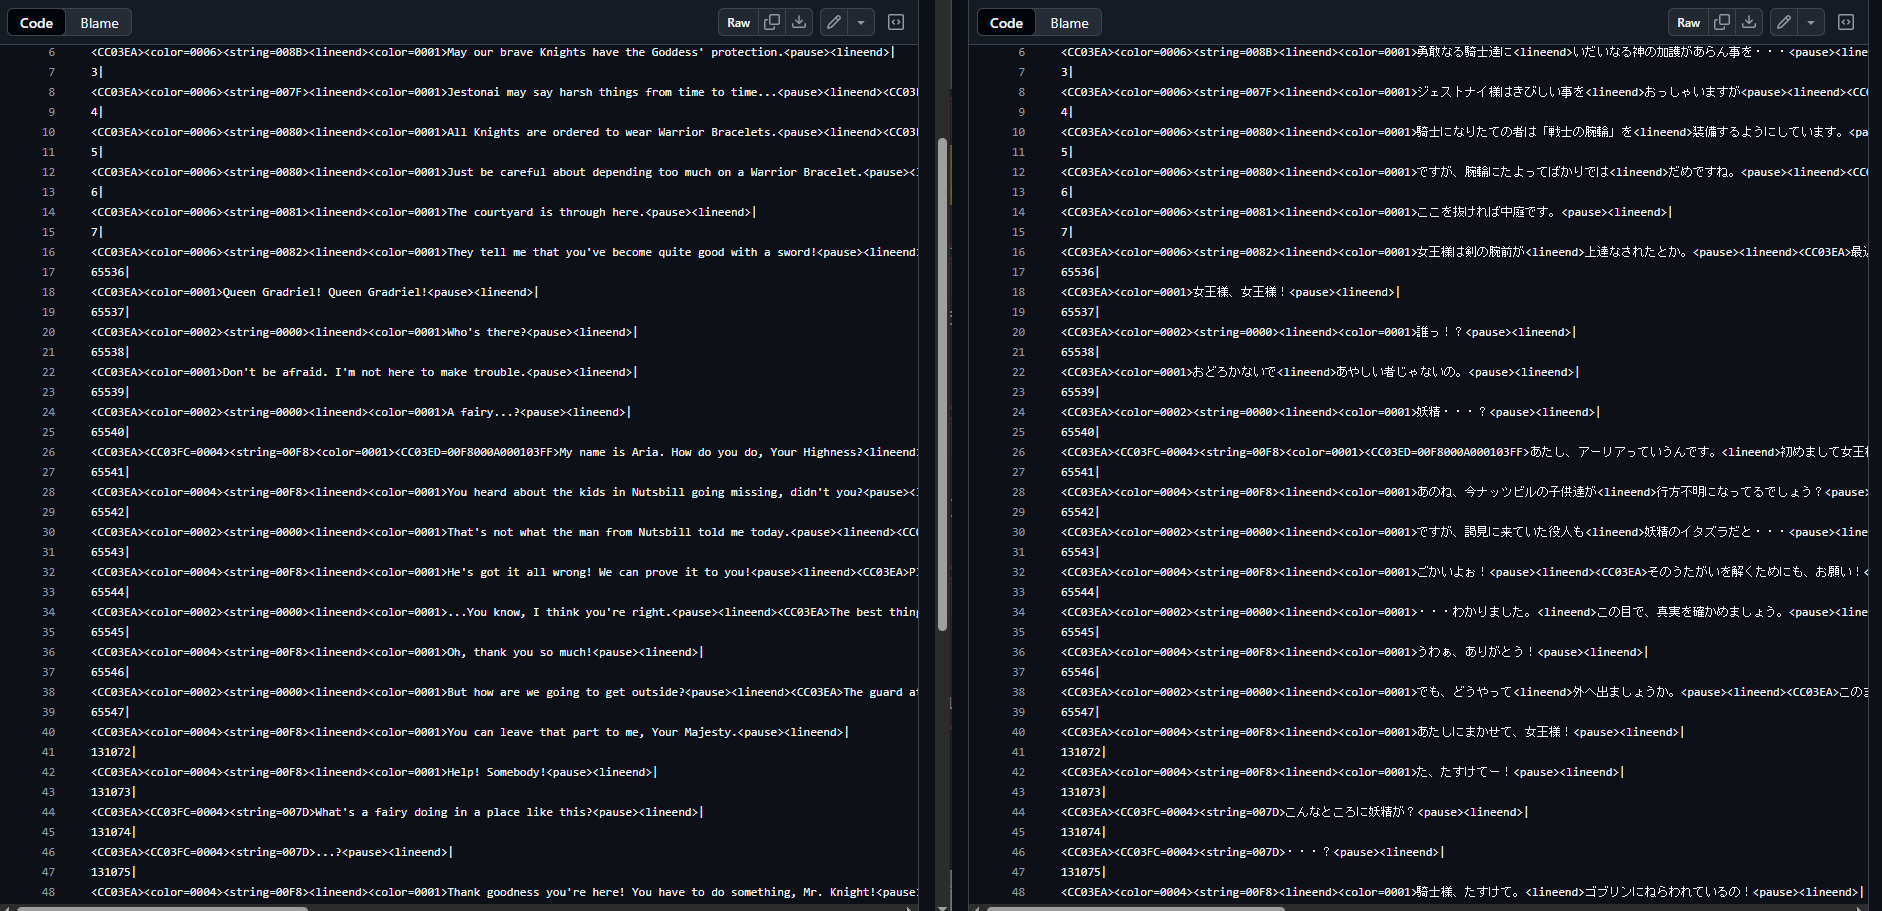Select line number 32 in right pane
Image resolution: width=1882 pixels, height=911 pixels.
tap(1019, 572)
